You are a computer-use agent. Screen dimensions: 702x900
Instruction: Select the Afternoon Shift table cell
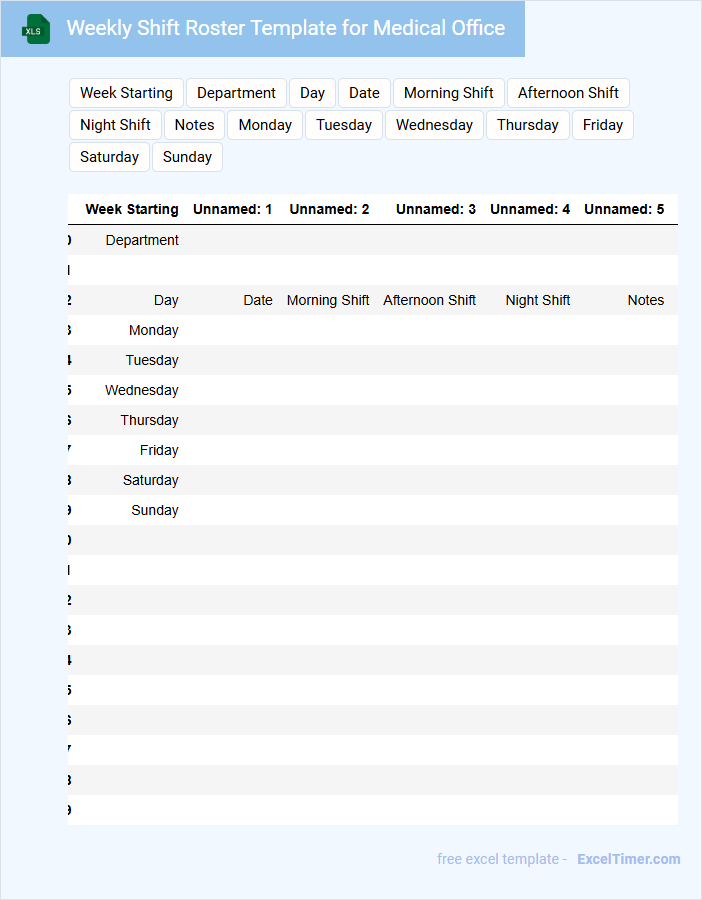click(429, 300)
